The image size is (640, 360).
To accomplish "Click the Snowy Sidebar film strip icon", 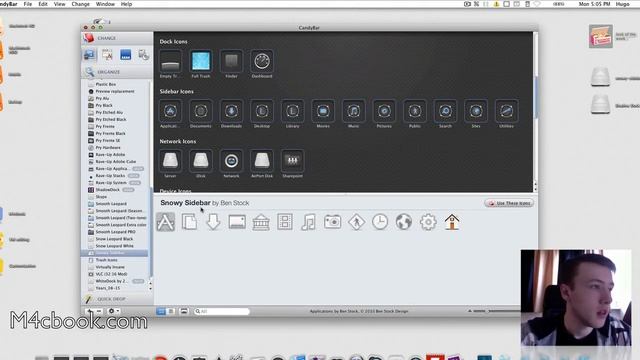I will point(285,222).
